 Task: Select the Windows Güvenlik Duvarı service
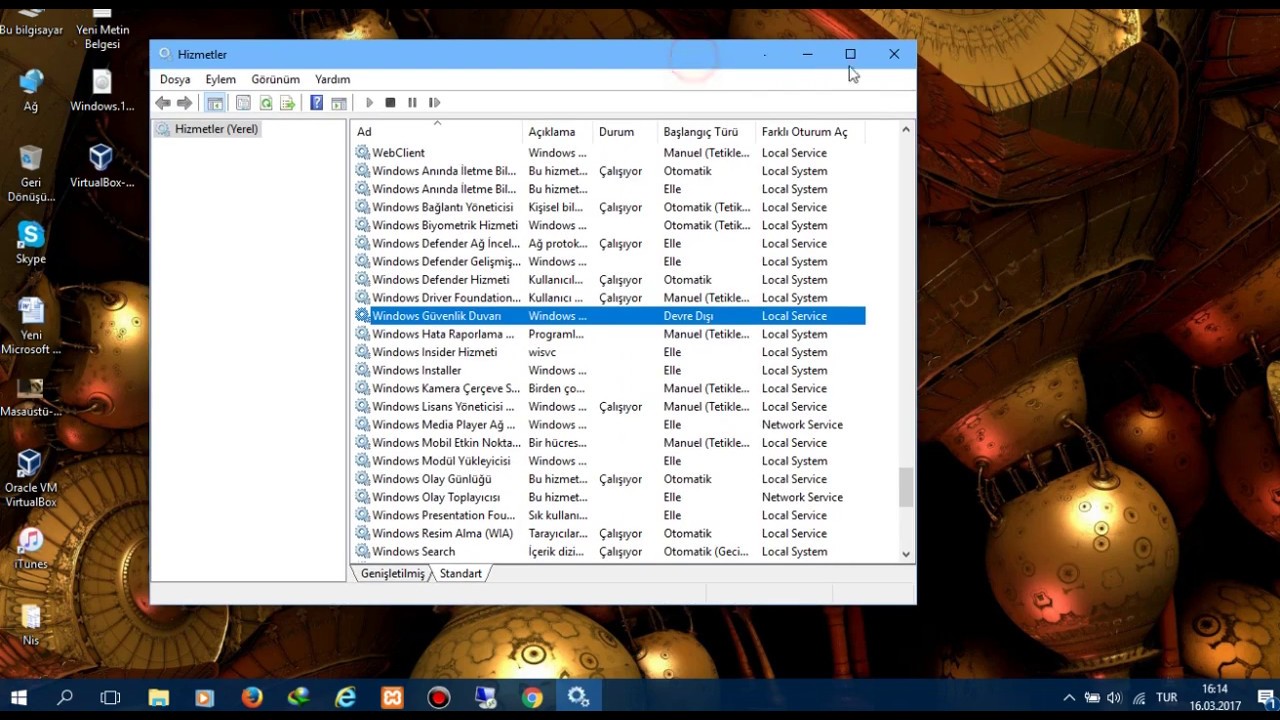pyautogui.click(x=609, y=316)
